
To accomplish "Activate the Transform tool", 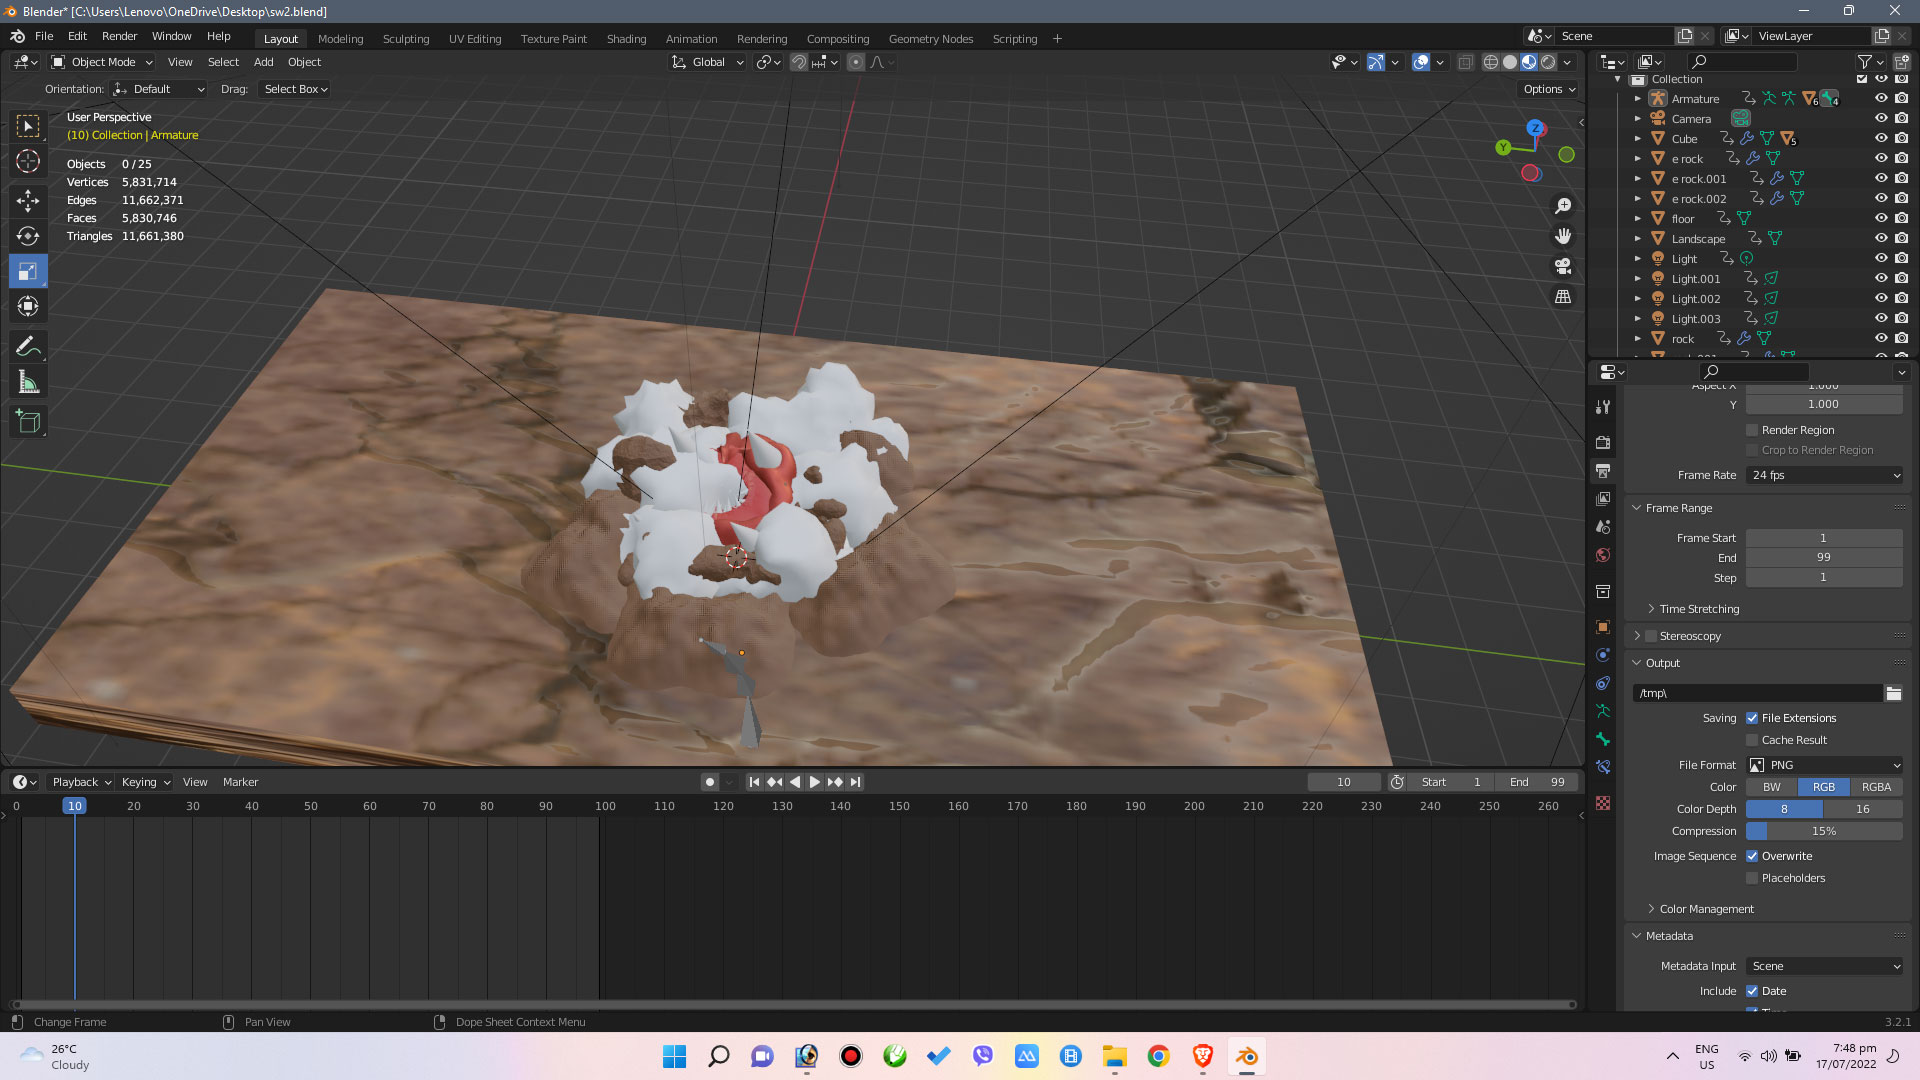I will coord(28,306).
